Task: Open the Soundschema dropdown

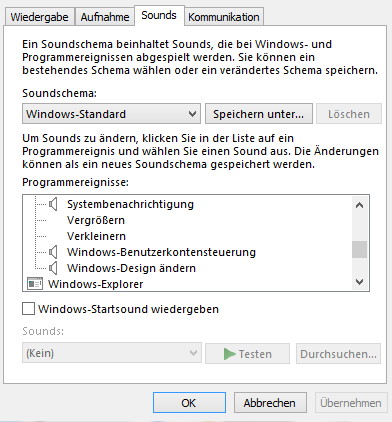Action: [x=111, y=114]
